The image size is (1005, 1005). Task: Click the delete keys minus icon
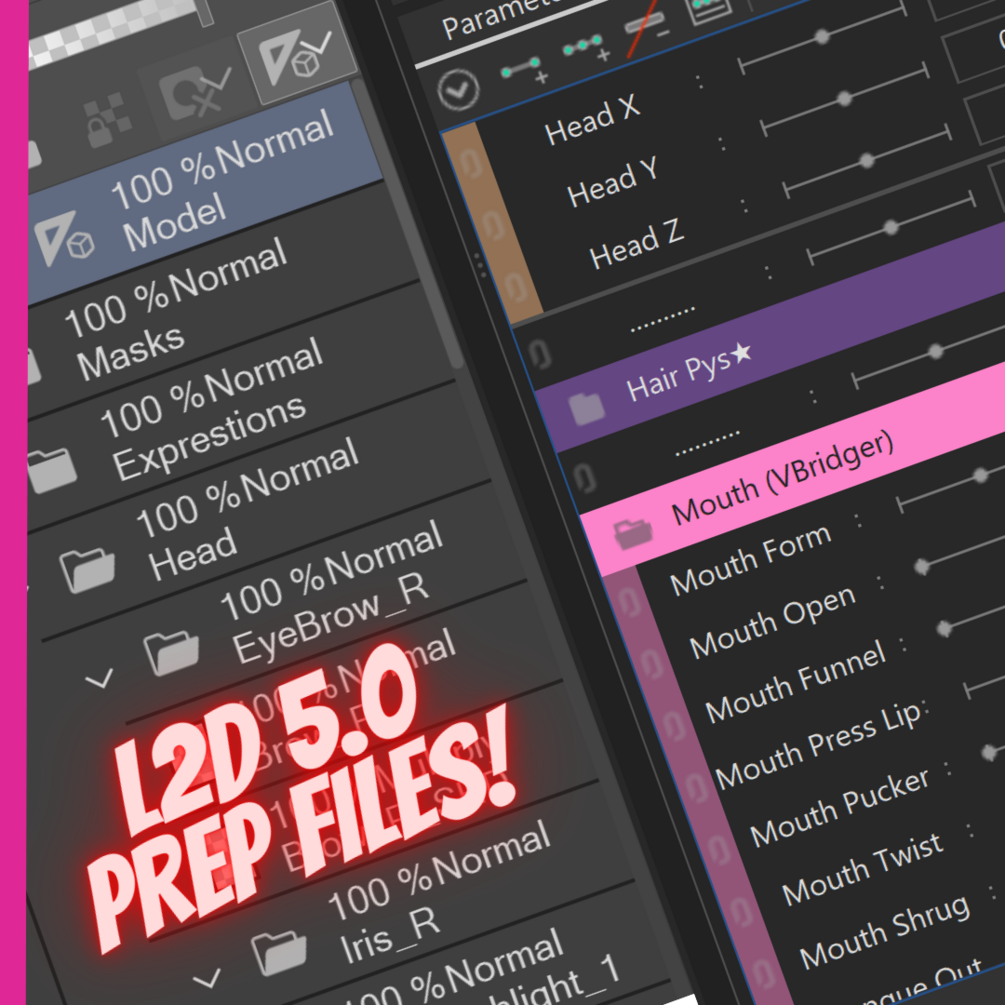pyautogui.click(x=646, y=26)
